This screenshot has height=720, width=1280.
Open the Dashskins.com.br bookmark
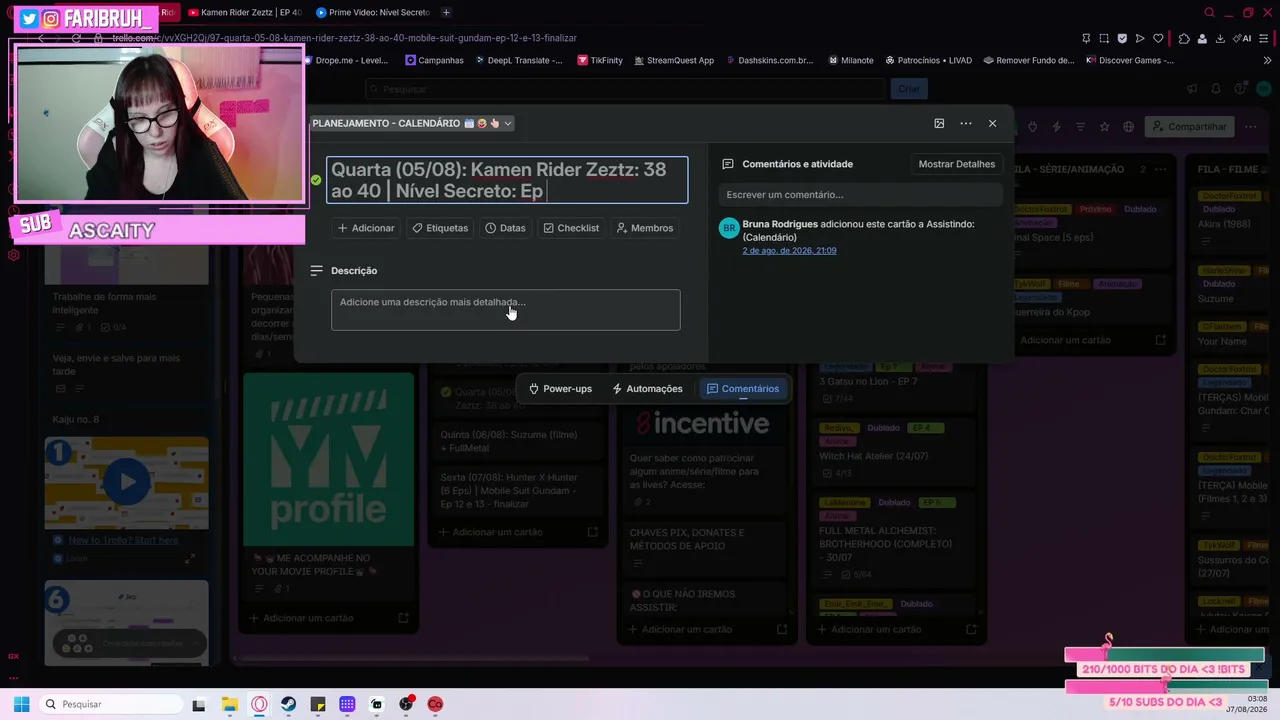(768, 60)
